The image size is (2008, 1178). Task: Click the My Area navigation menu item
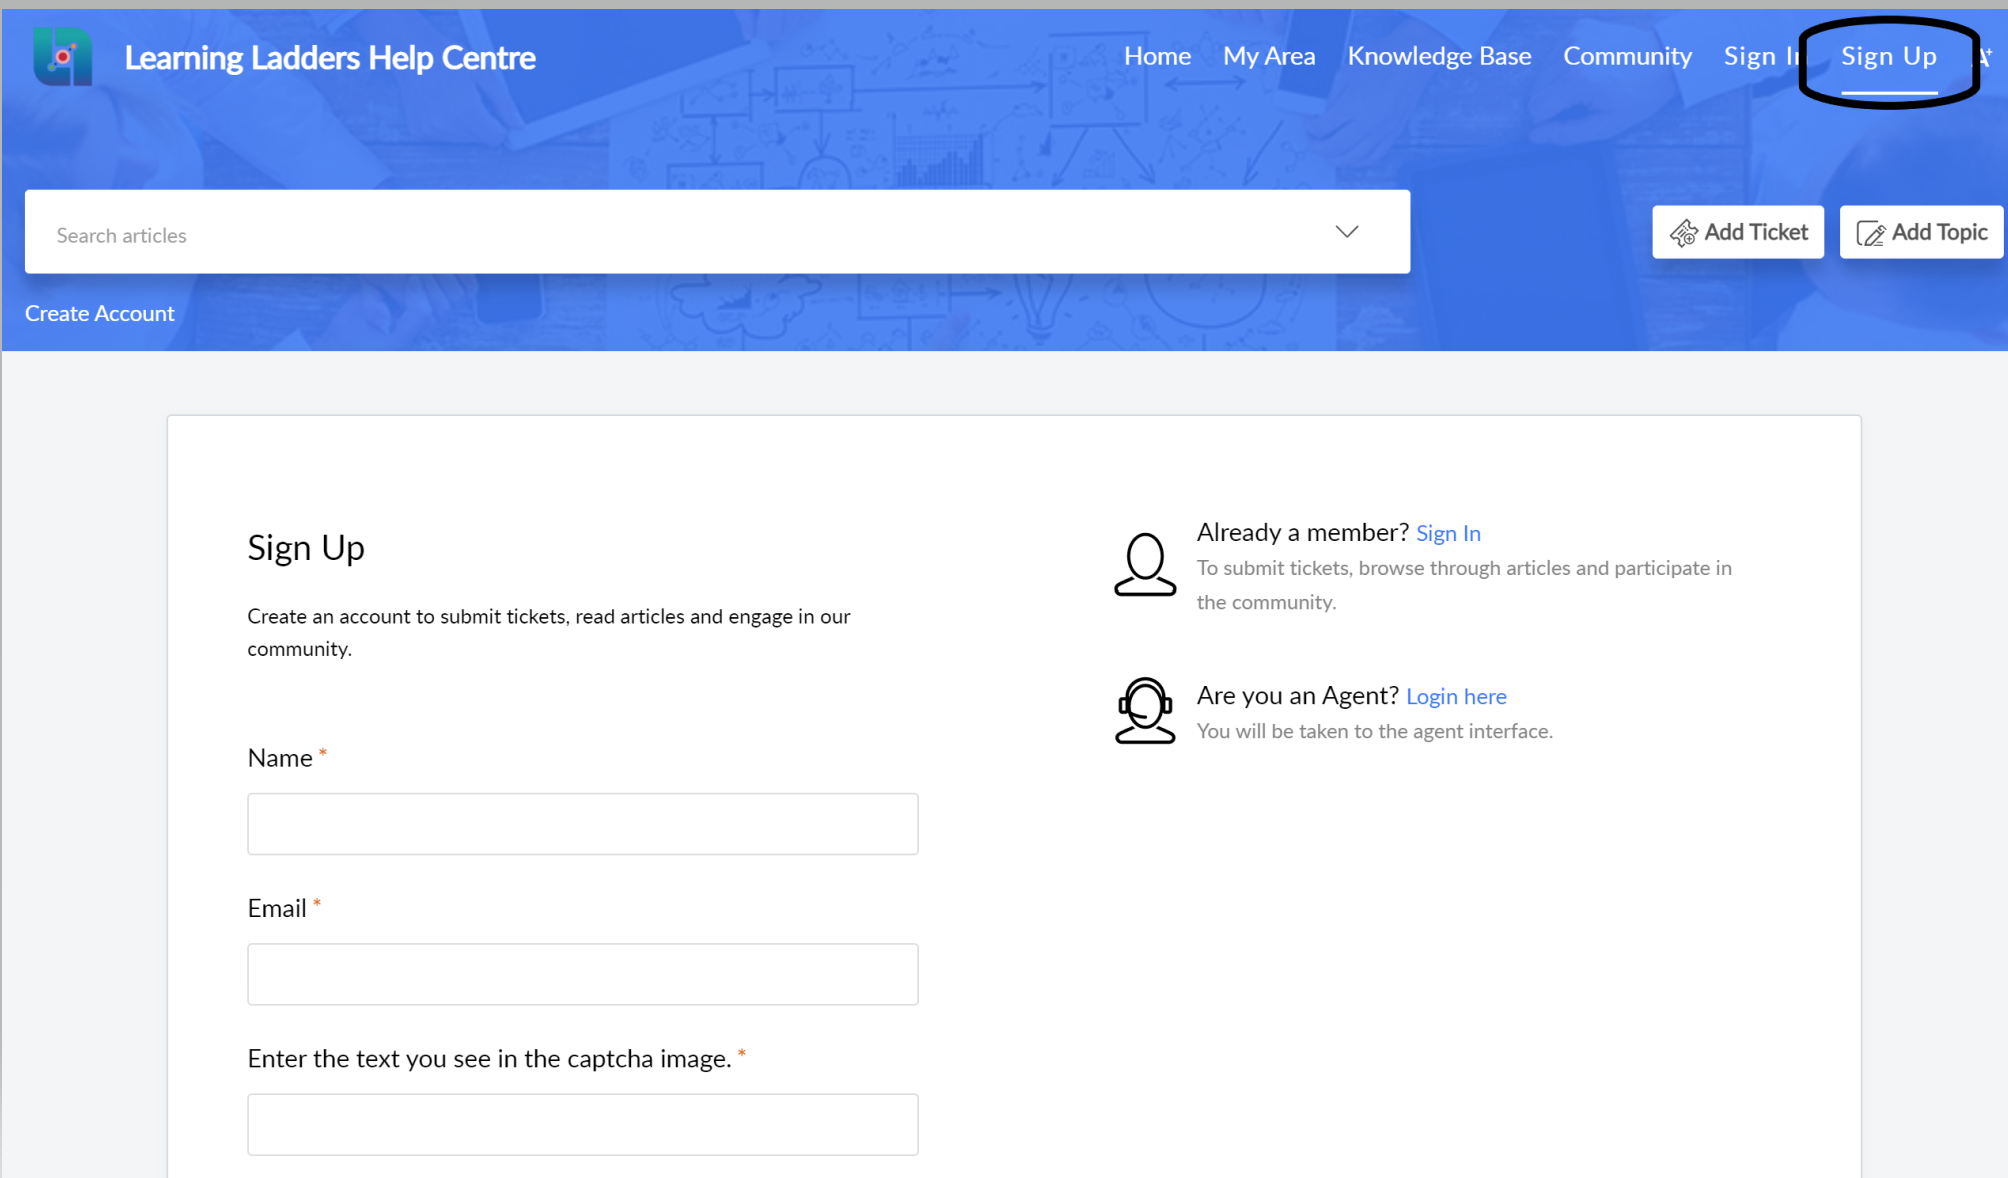pyautogui.click(x=1269, y=57)
